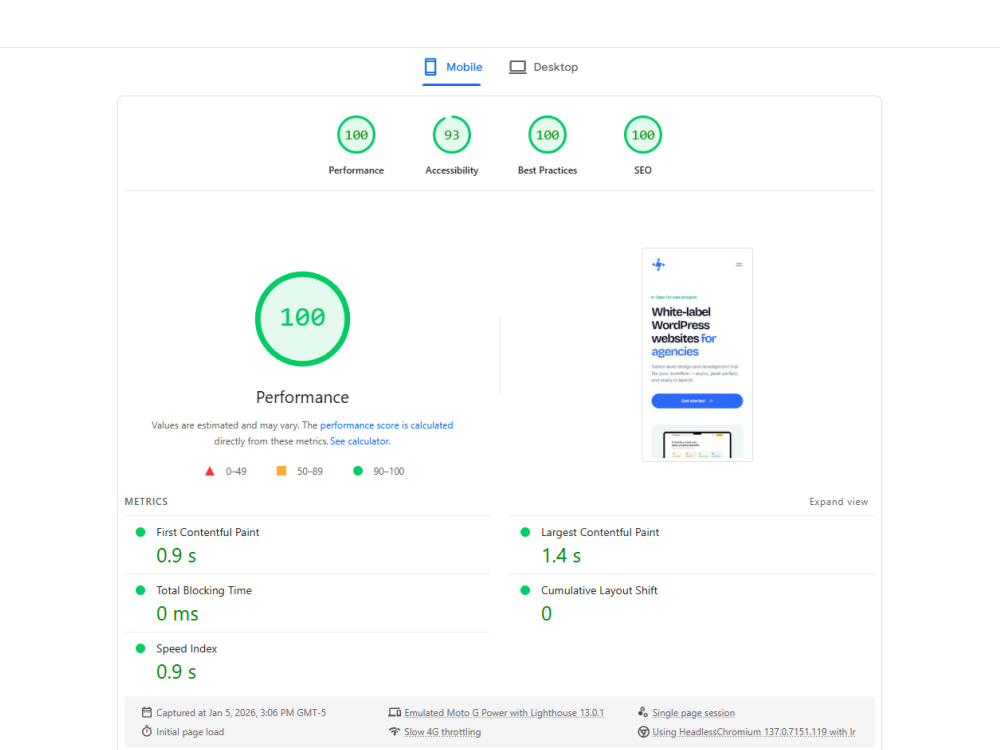Image resolution: width=1000 pixels, height=750 pixels.
Task: Click the Chromium icon next to Using HeadlessChromium
Action: [643, 732]
